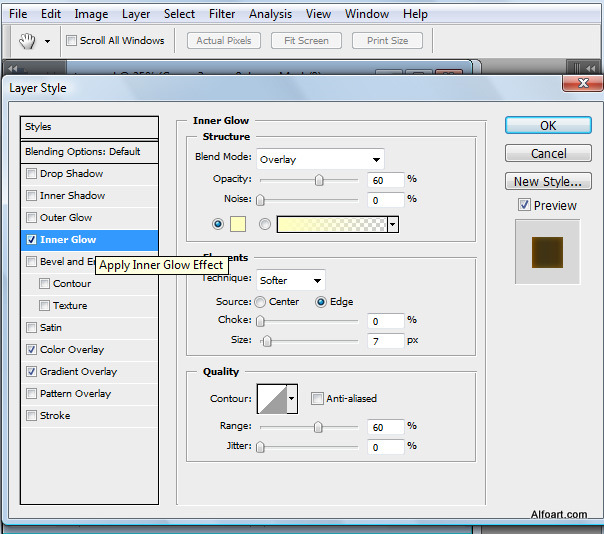Enable the Drop Shadow checkbox
604x534 pixels.
(32, 174)
